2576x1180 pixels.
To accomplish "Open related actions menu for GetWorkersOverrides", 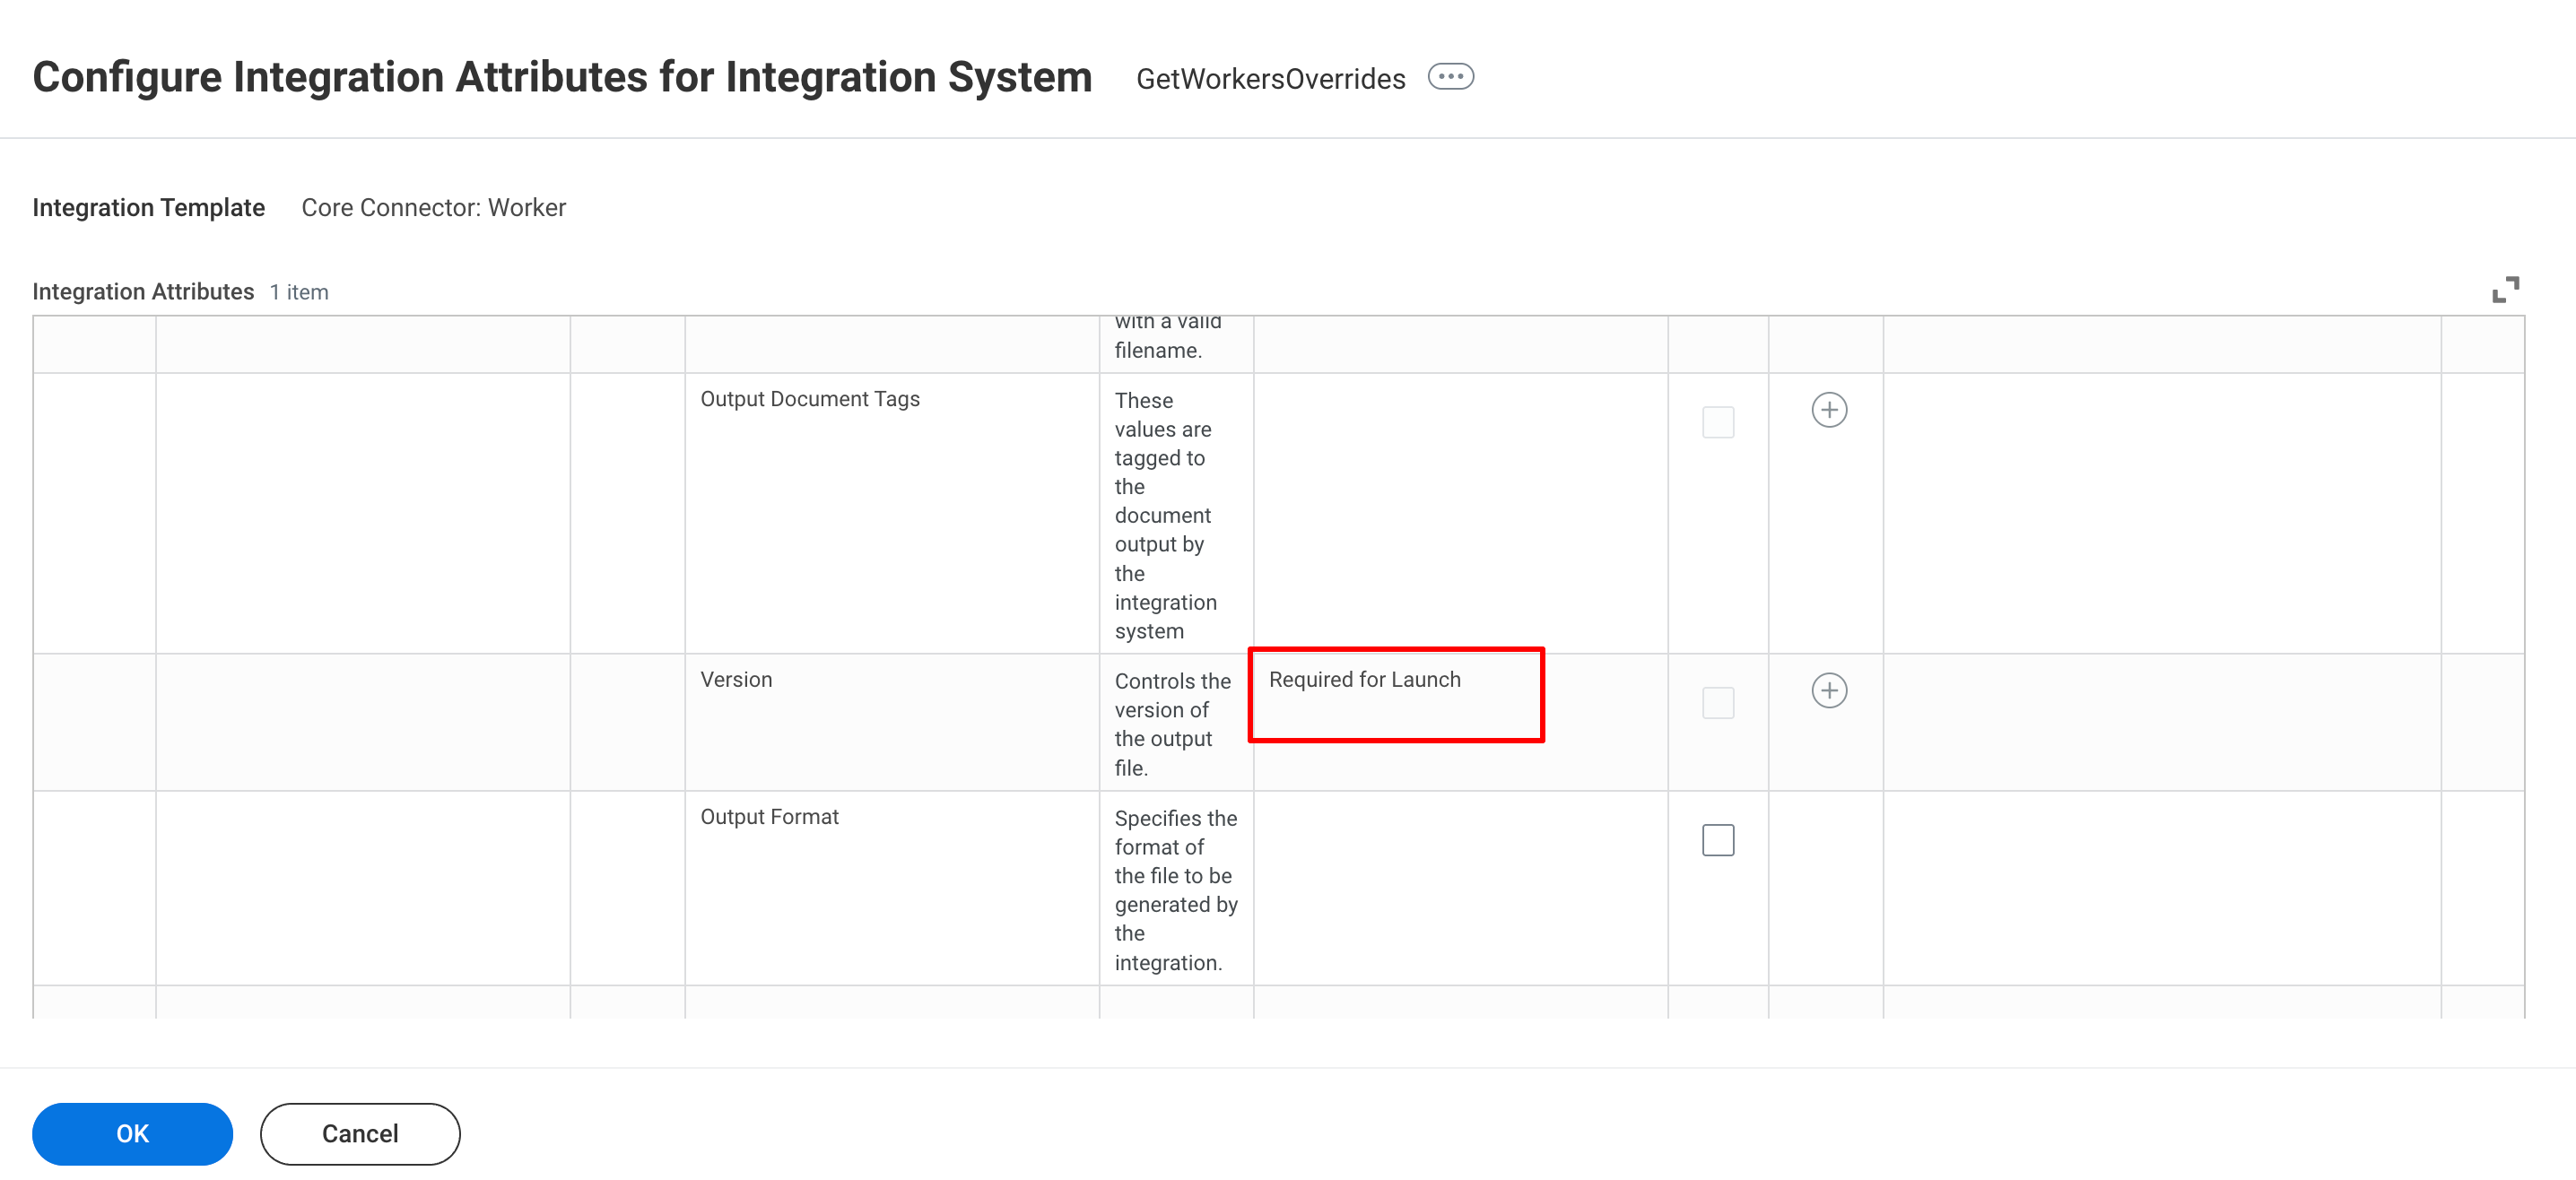I will pos(1450,77).
